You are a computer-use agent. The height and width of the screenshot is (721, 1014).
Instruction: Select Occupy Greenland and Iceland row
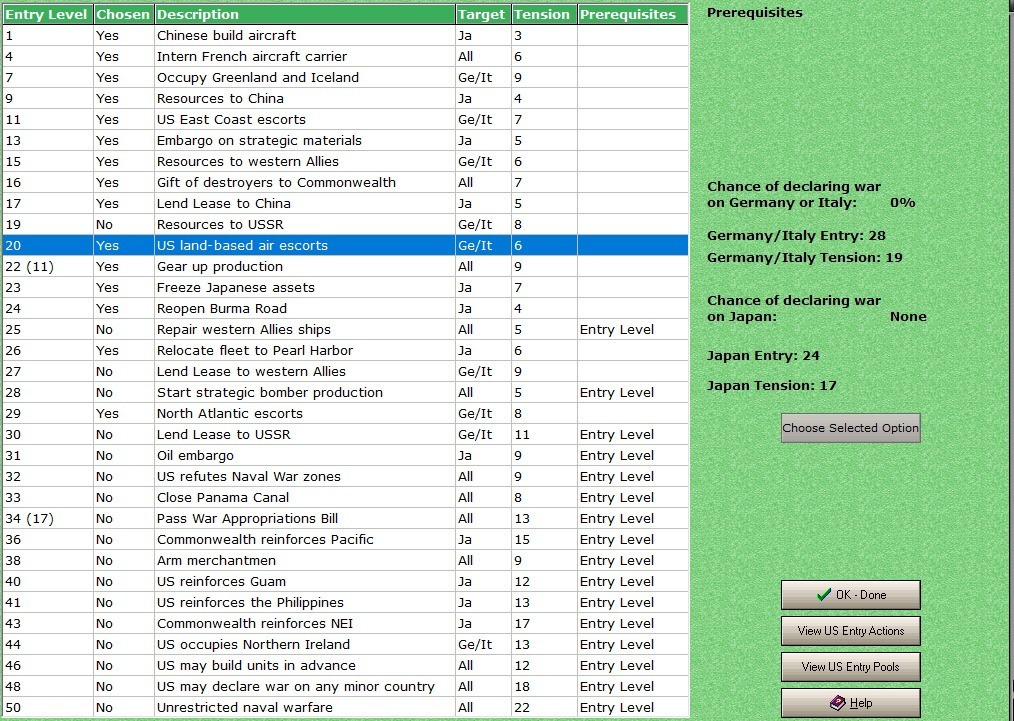point(345,78)
